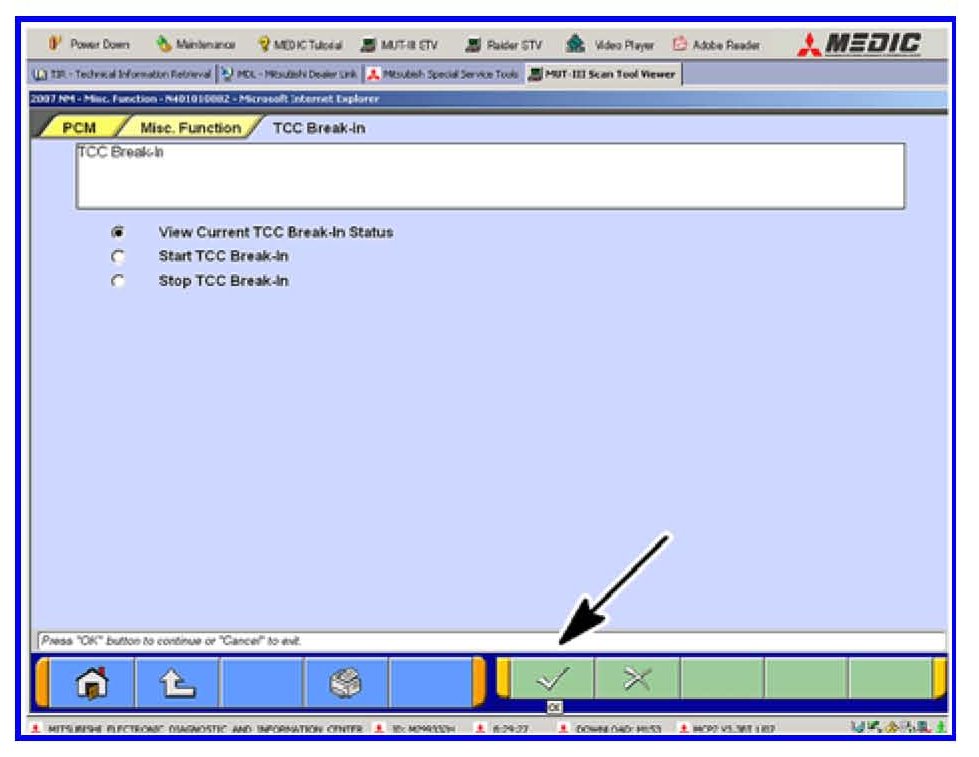Open Video Player
979x757 pixels.
[611, 45]
